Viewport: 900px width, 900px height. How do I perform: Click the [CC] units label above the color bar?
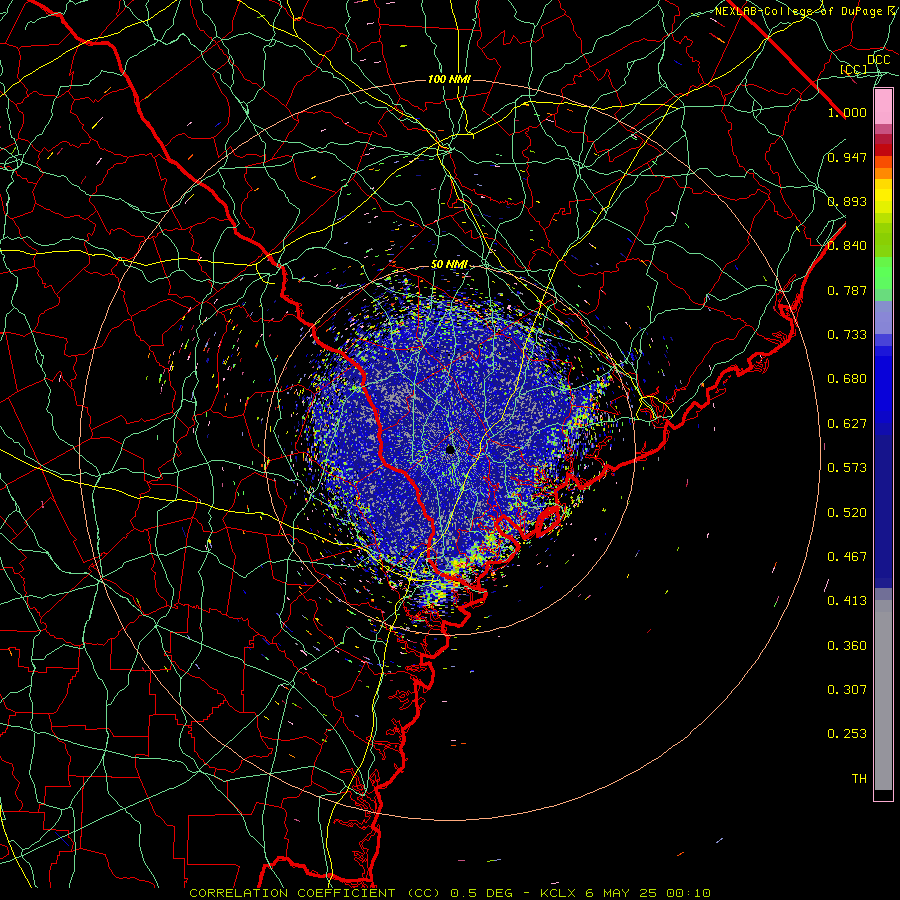click(x=854, y=69)
